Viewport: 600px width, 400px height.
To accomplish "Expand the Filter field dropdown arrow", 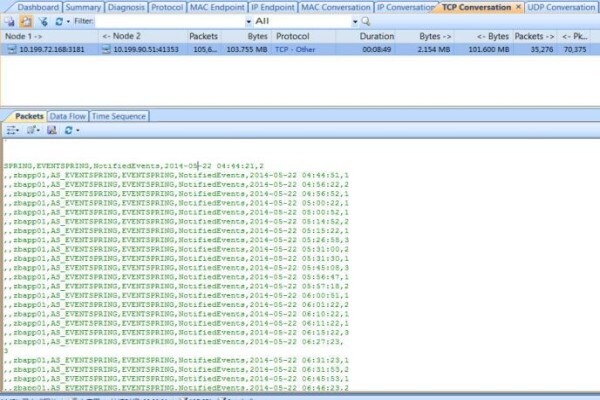I will [249, 21].
